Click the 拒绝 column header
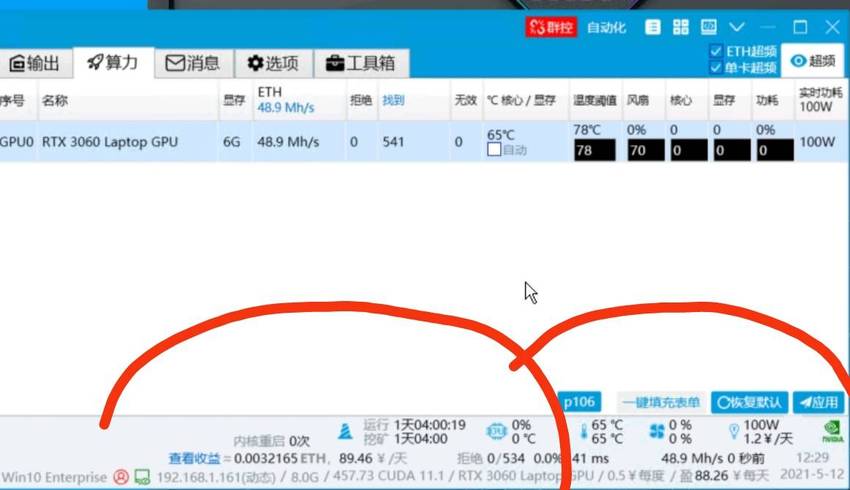 tap(361, 100)
